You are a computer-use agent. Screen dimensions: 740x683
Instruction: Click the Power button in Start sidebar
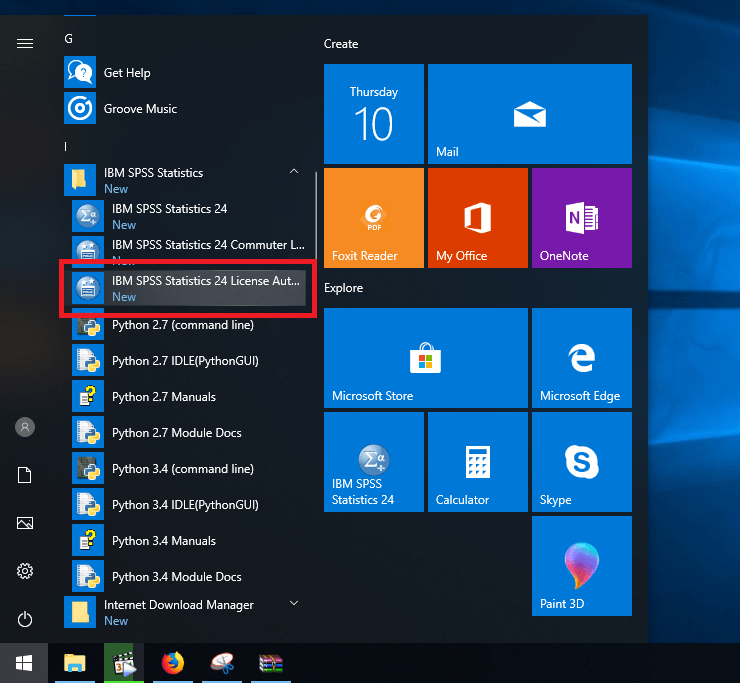click(x=25, y=619)
